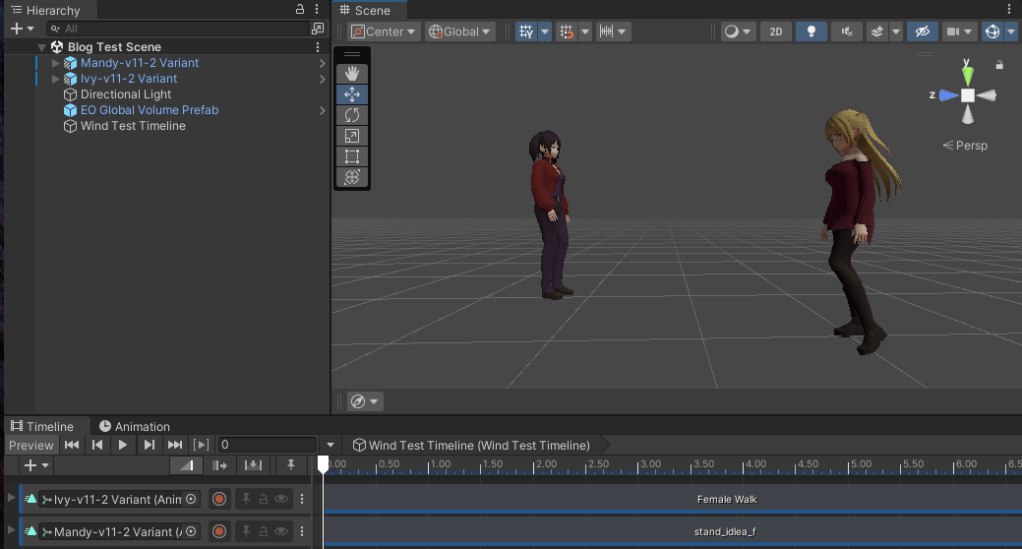Toggle 2D view mode
1022x549 pixels.
tap(776, 31)
